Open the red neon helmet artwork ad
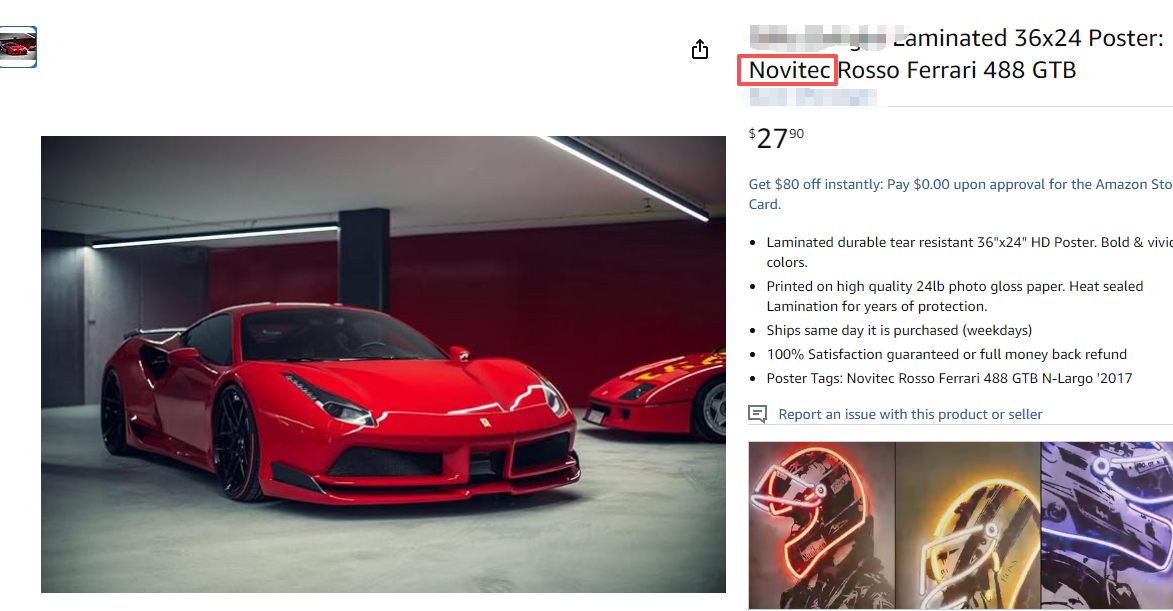The width and height of the screenshot is (1173, 611). click(821, 525)
